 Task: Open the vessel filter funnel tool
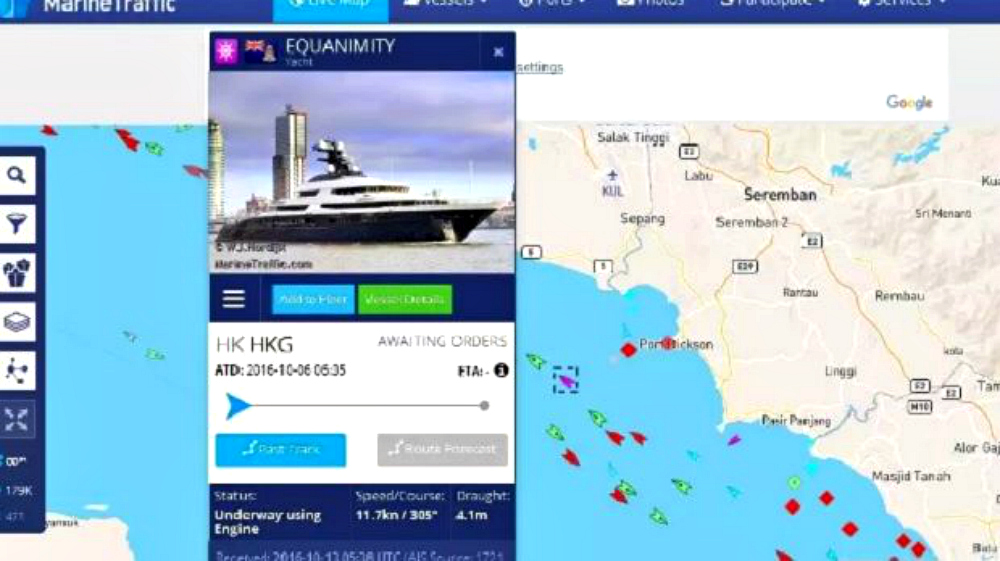tap(17, 224)
